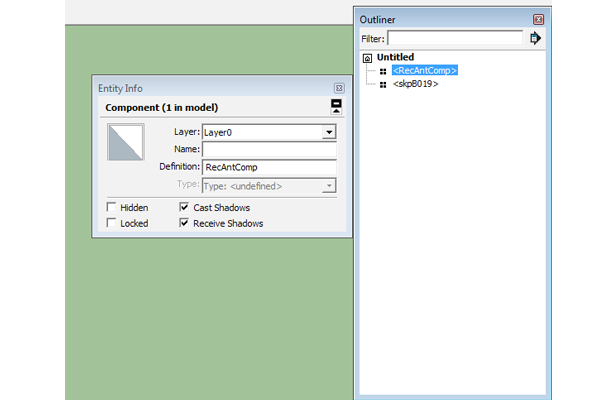Select the <RecAntComp> entry in Outliner

(x=424, y=71)
